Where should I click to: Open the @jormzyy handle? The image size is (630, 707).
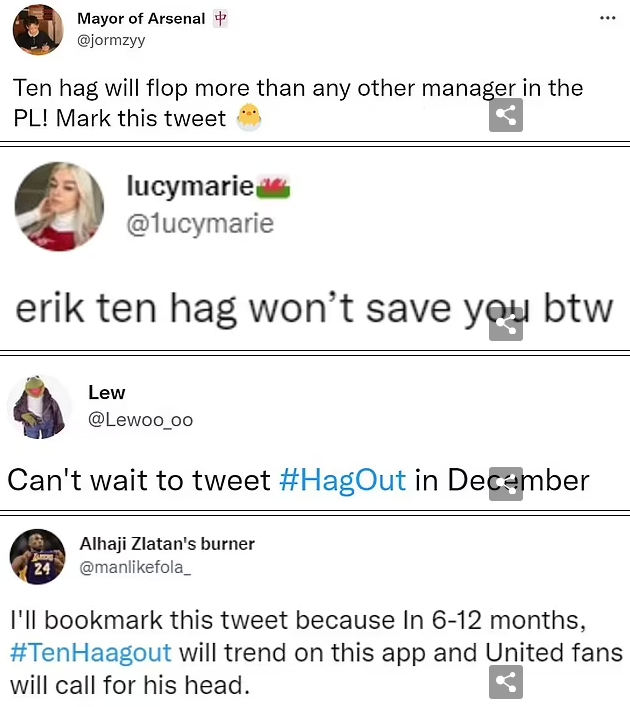(111, 41)
